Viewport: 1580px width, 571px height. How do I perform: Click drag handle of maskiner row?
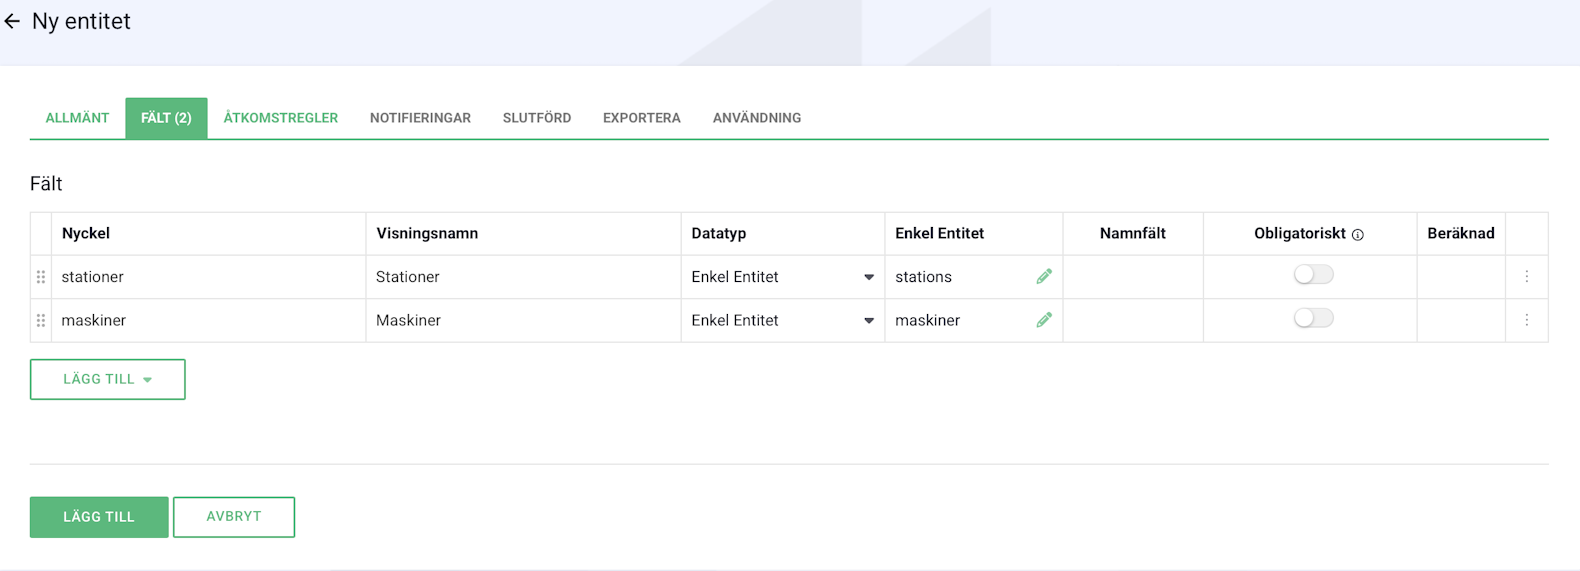[x=41, y=321]
